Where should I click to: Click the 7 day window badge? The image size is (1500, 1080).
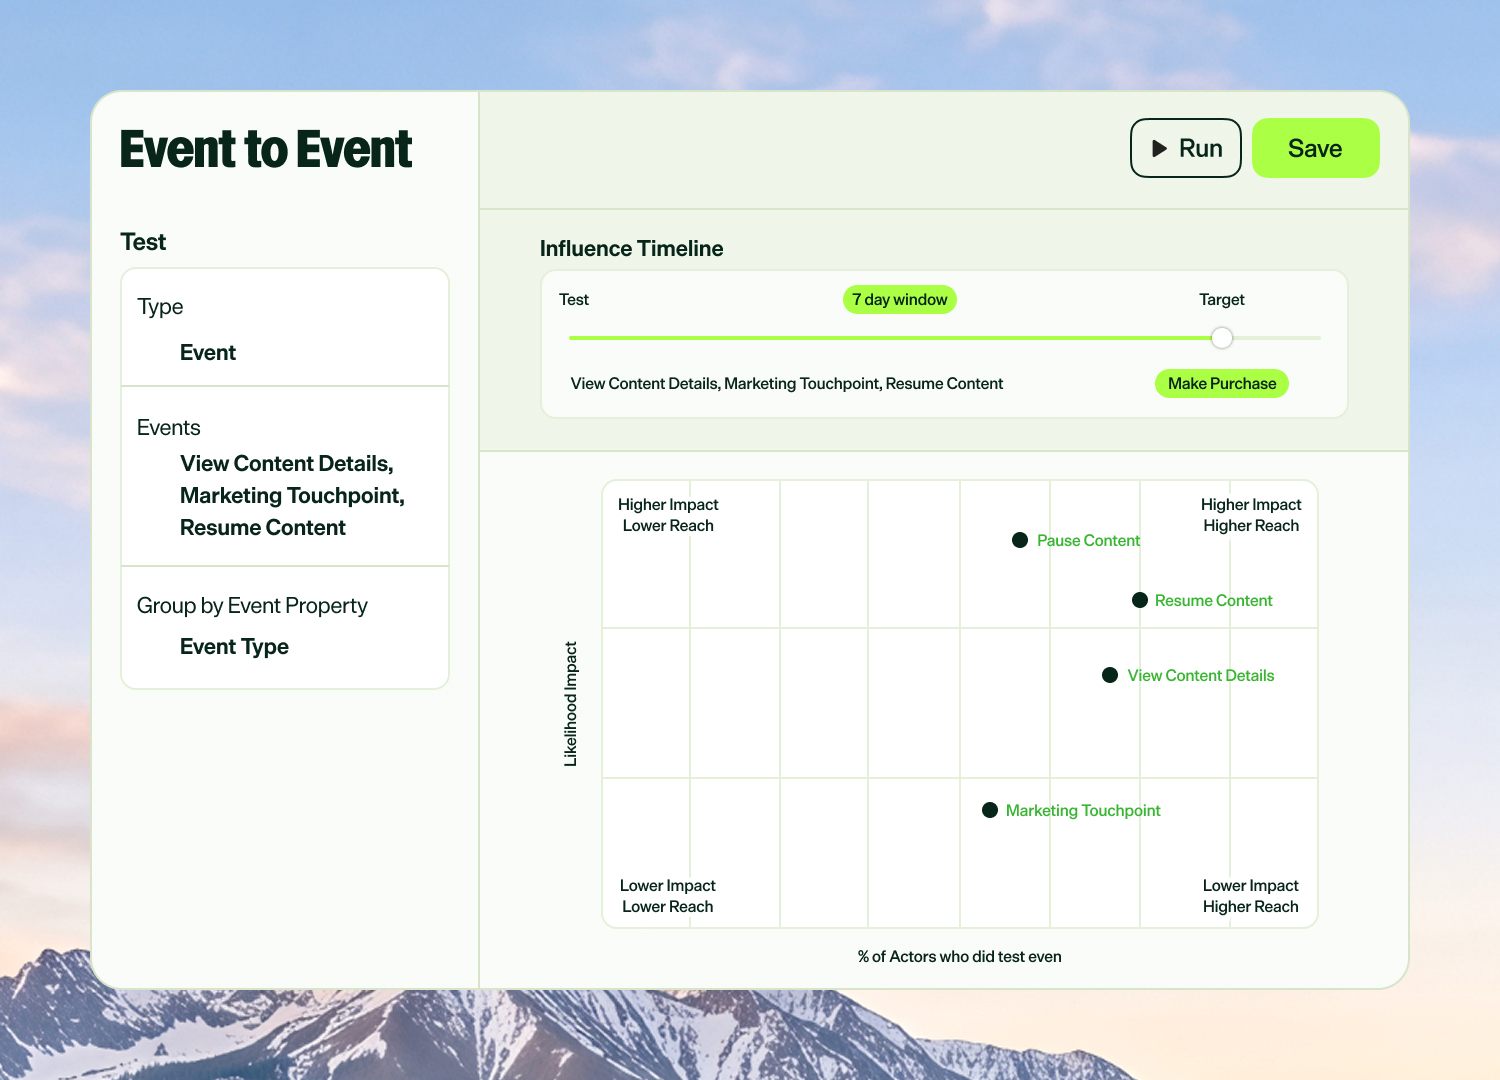900,300
